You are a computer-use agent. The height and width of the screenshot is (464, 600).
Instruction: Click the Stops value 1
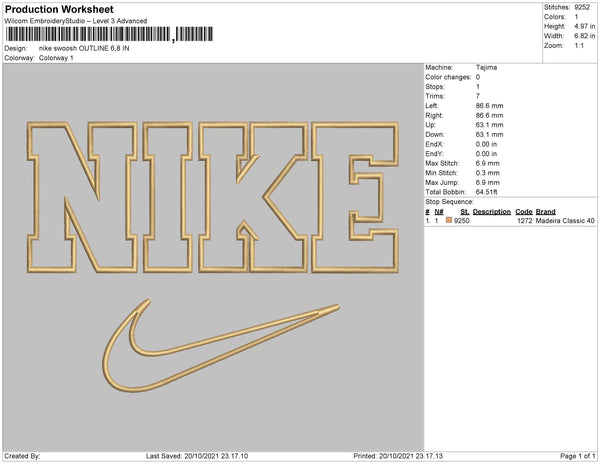(478, 86)
